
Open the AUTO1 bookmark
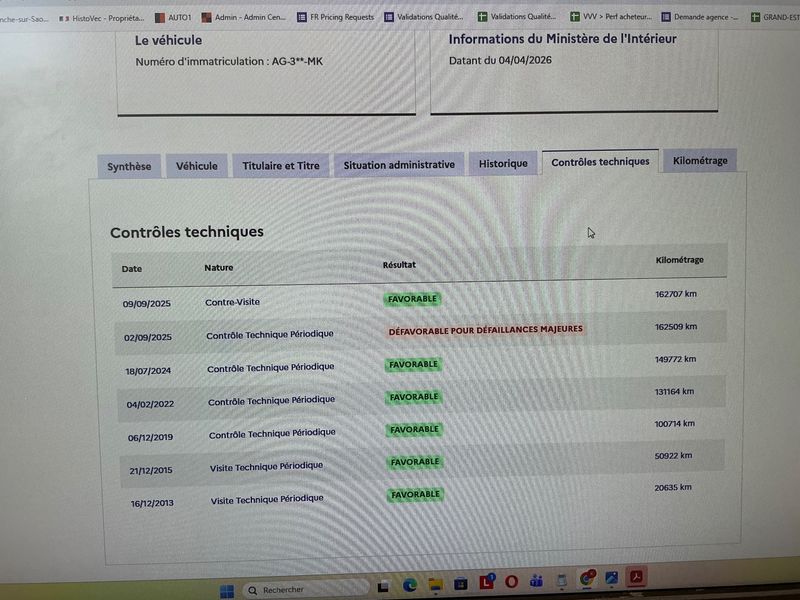click(173, 17)
